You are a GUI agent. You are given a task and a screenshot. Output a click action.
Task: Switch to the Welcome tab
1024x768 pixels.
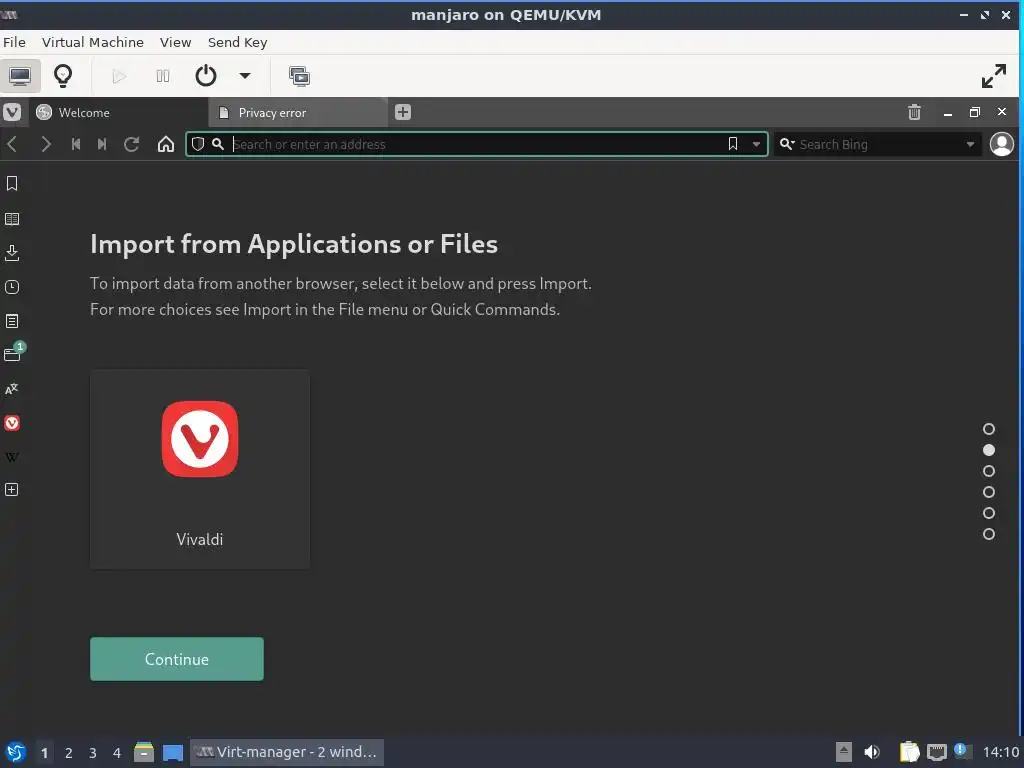click(118, 112)
